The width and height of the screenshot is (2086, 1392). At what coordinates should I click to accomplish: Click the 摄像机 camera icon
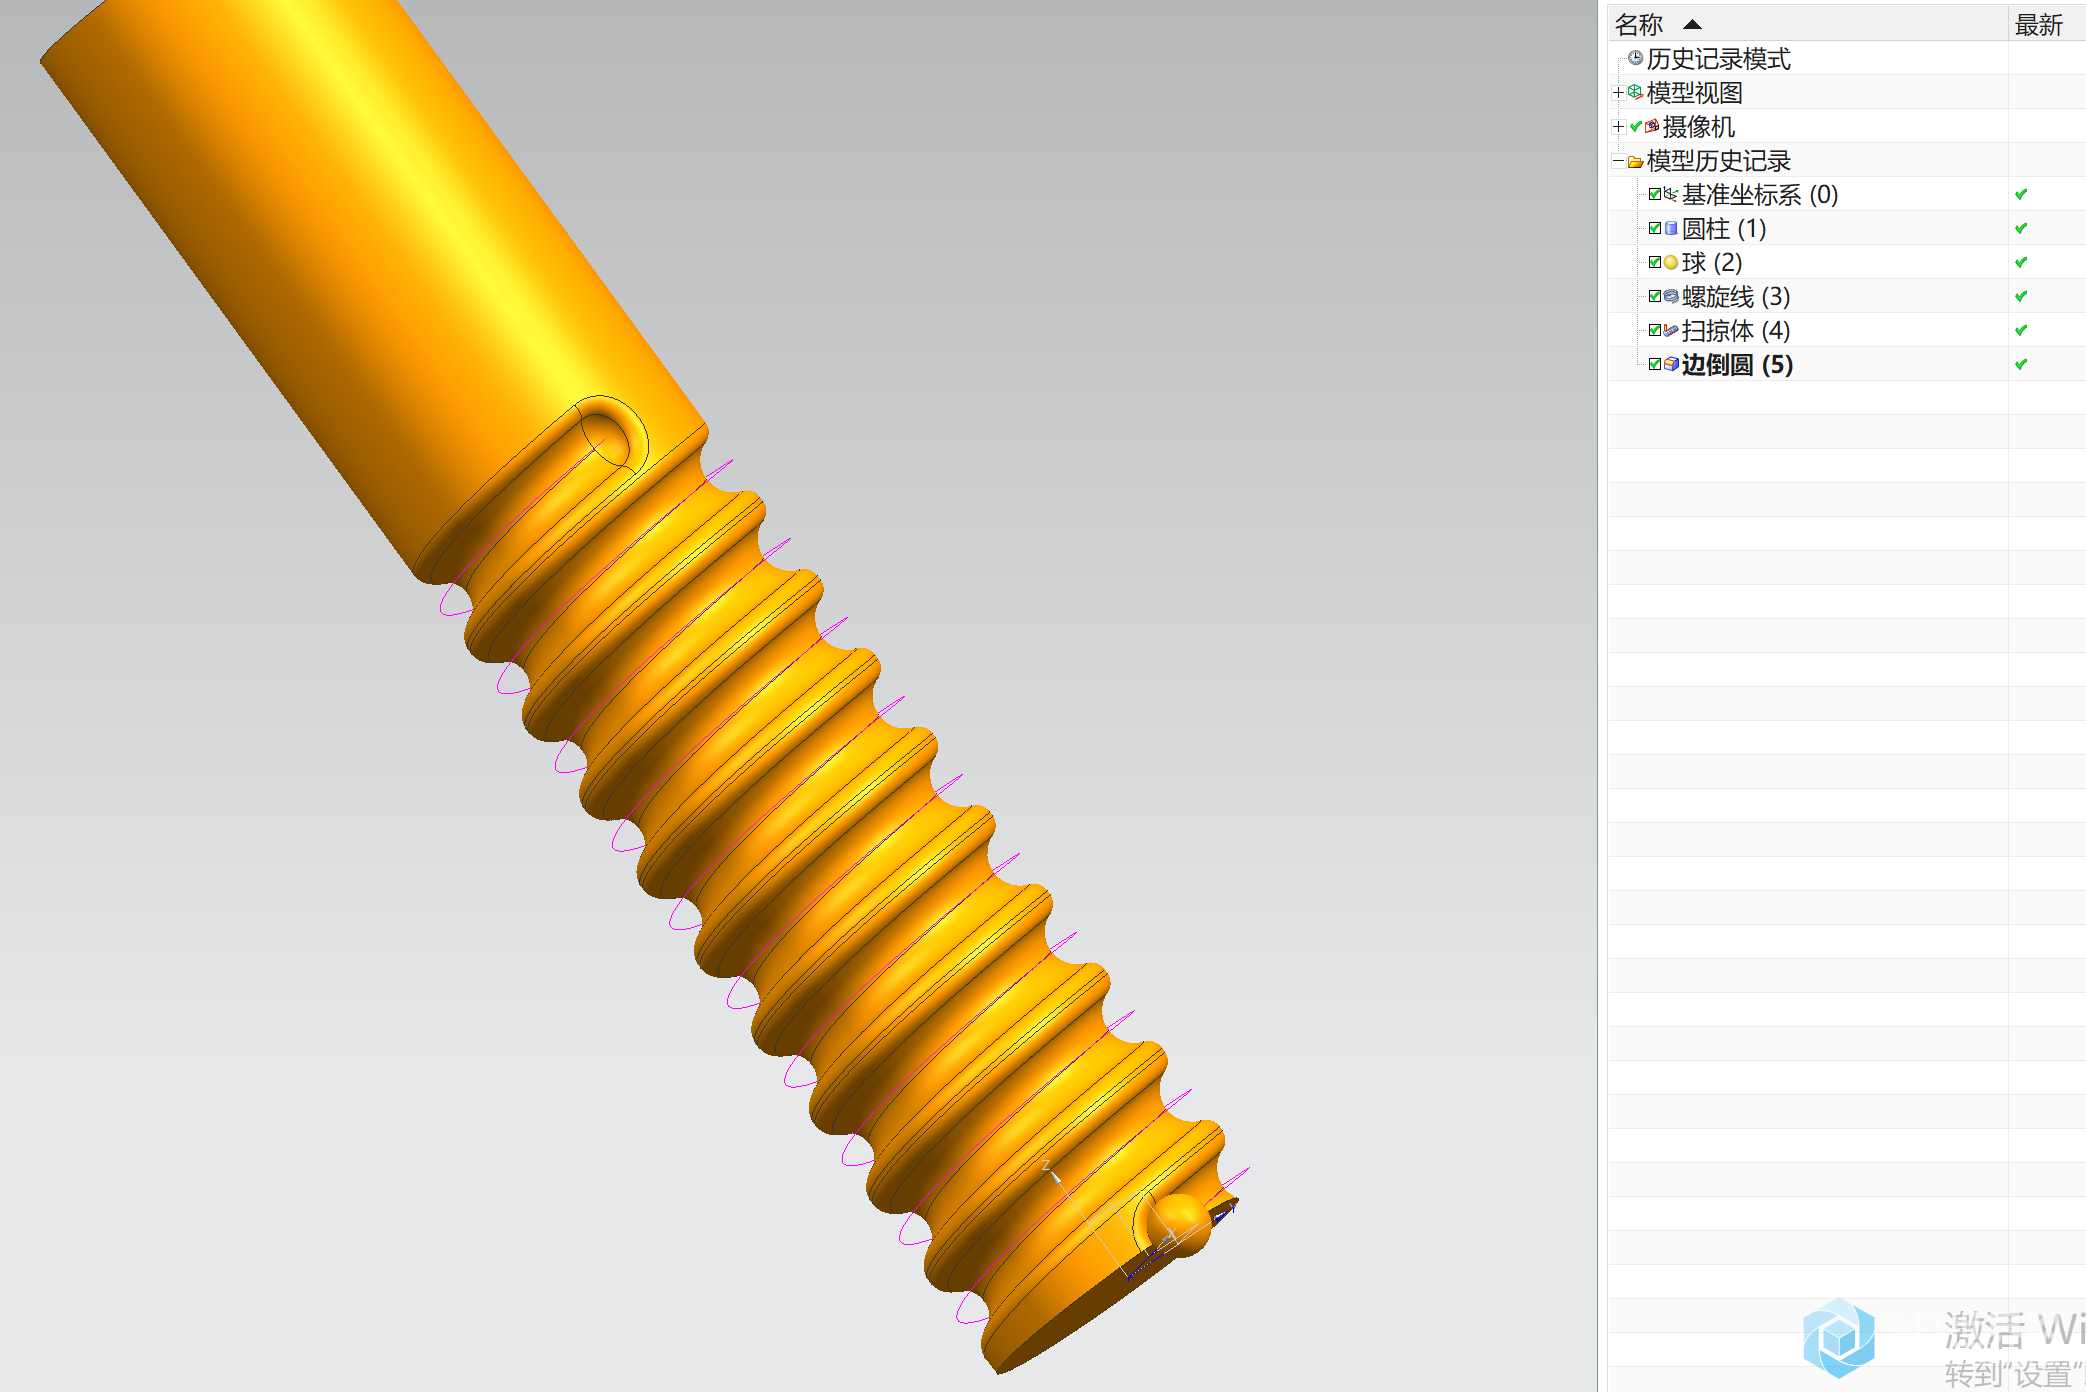tap(1652, 126)
